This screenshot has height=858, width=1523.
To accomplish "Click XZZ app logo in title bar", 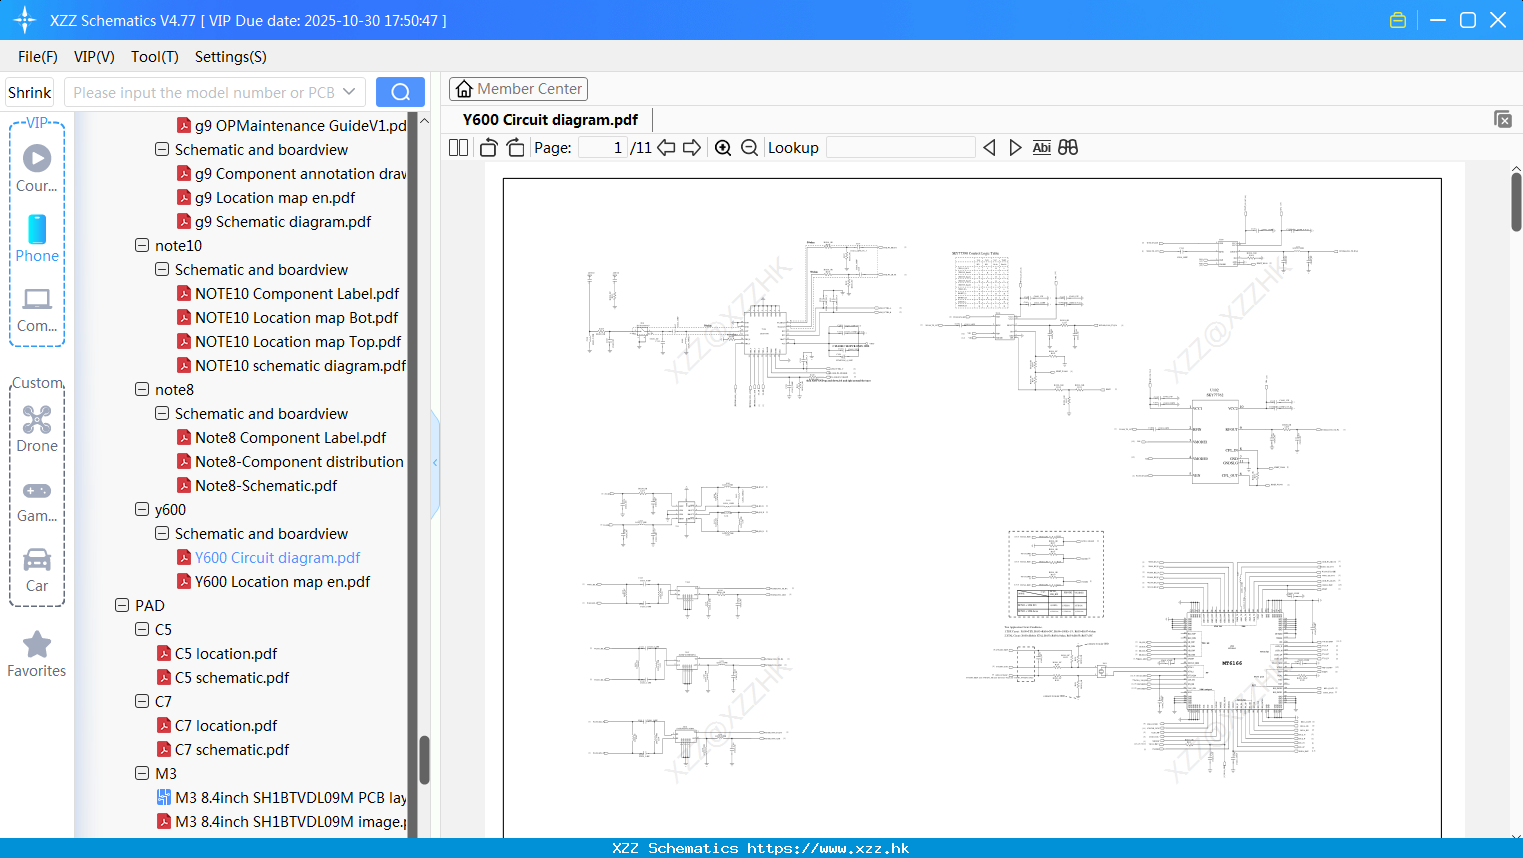I will [x=25, y=20].
